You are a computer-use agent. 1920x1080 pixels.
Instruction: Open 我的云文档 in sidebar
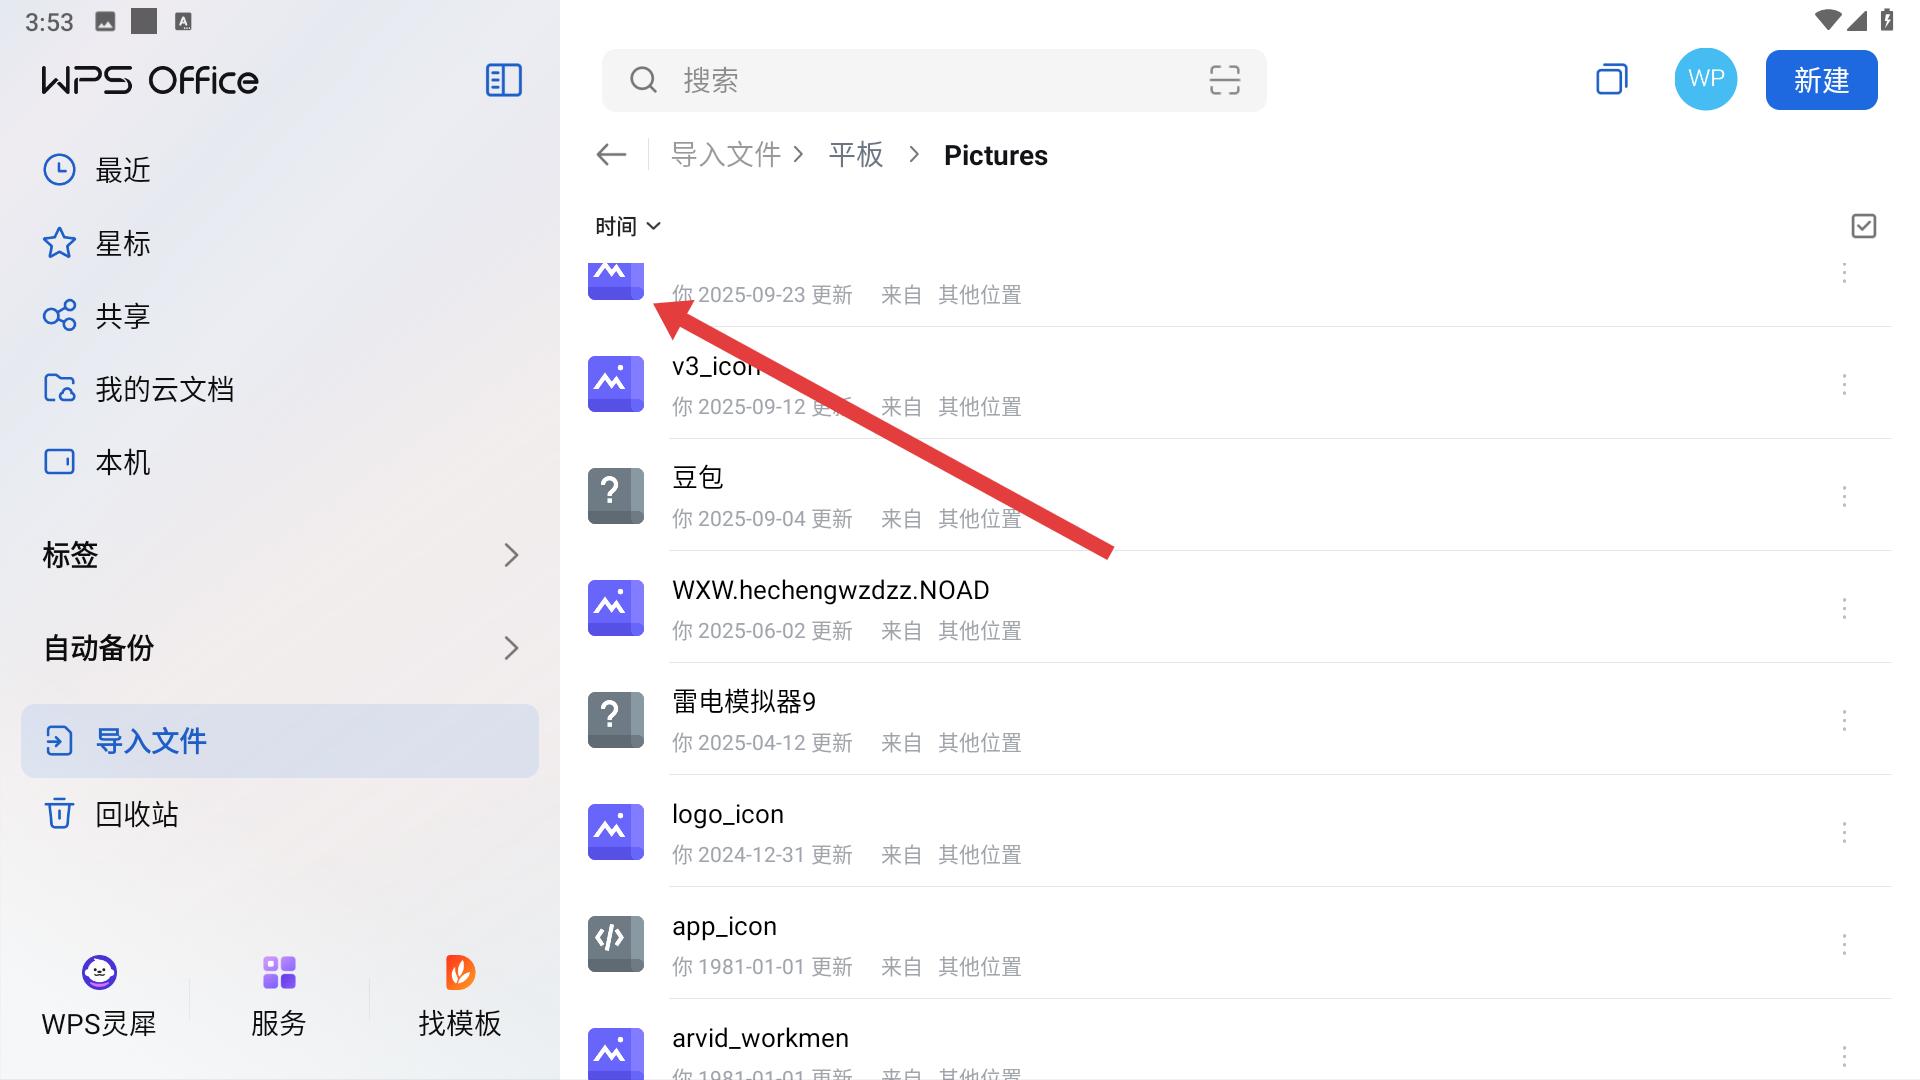164,389
